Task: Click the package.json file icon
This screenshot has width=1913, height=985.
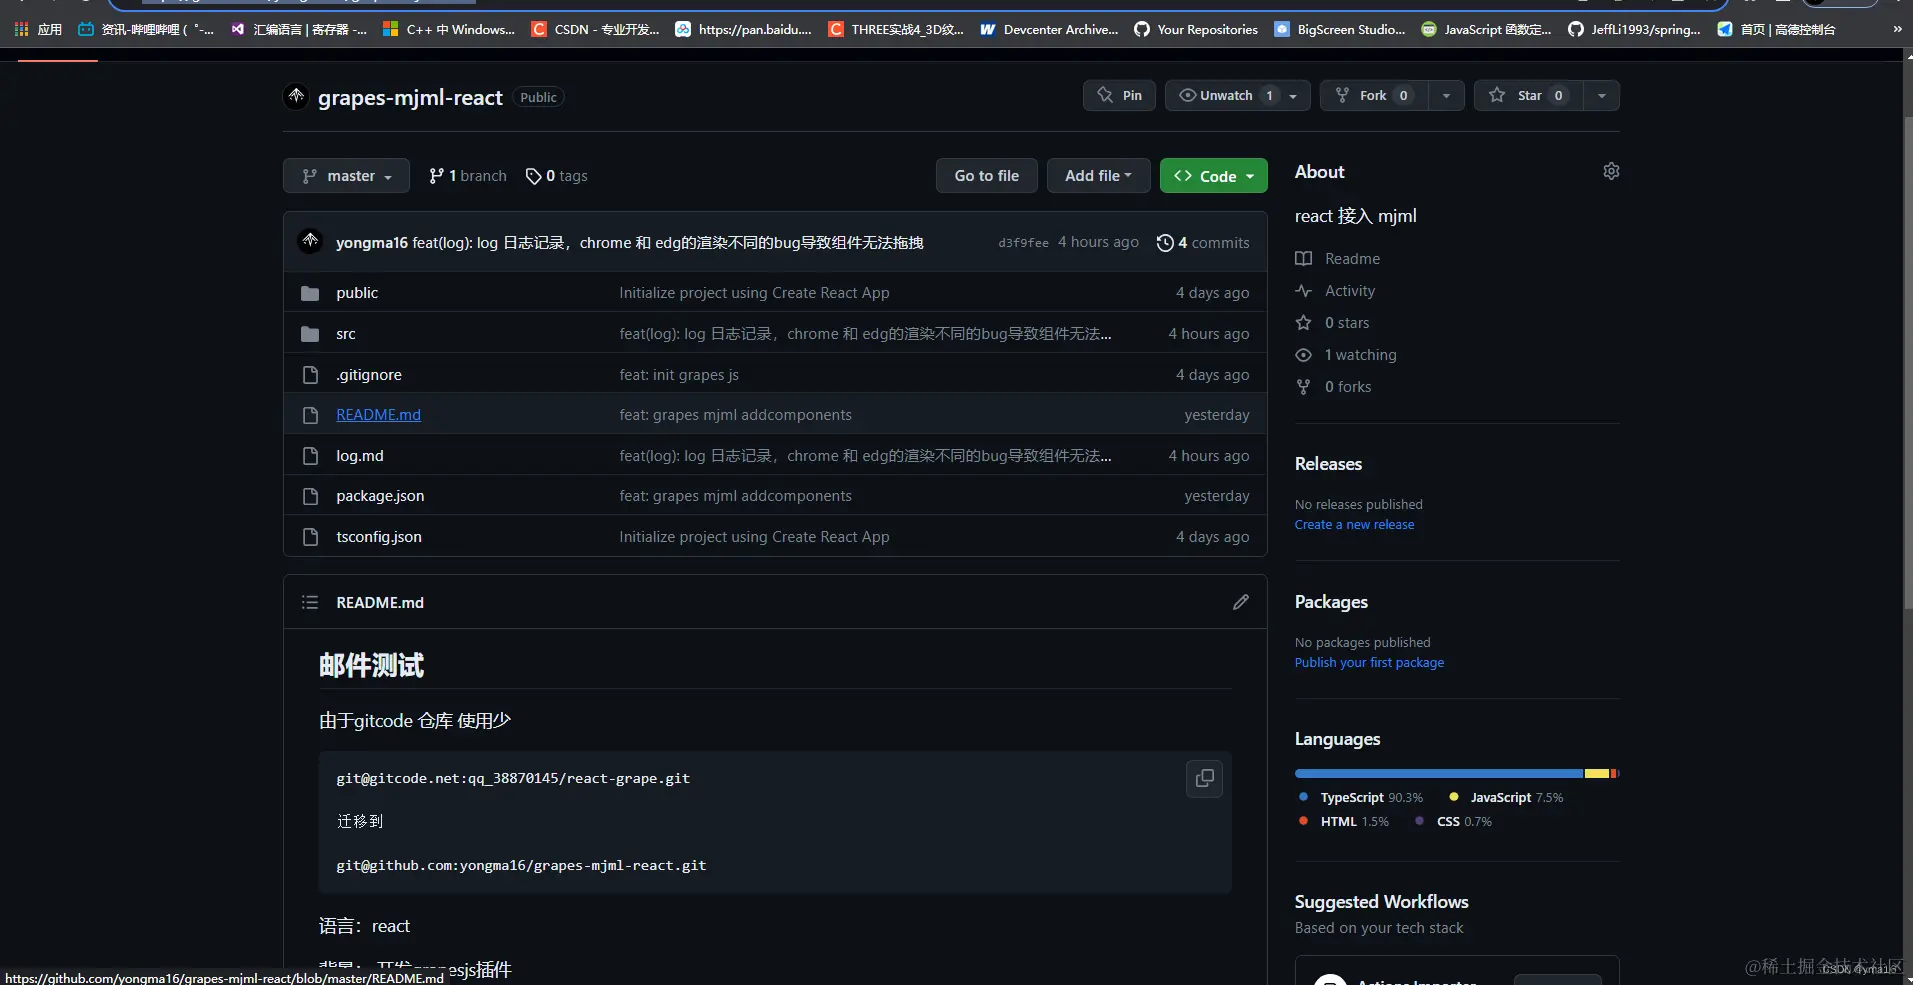Action: (x=310, y=496)
